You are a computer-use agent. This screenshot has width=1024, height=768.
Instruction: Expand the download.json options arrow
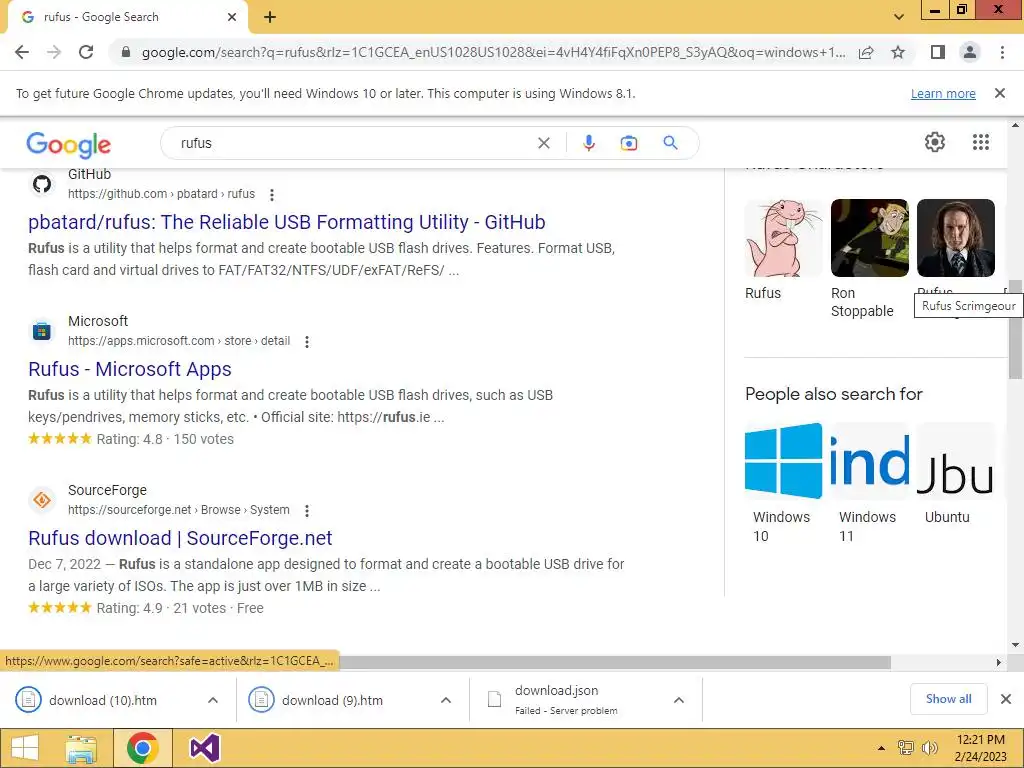tap(679, 700)
